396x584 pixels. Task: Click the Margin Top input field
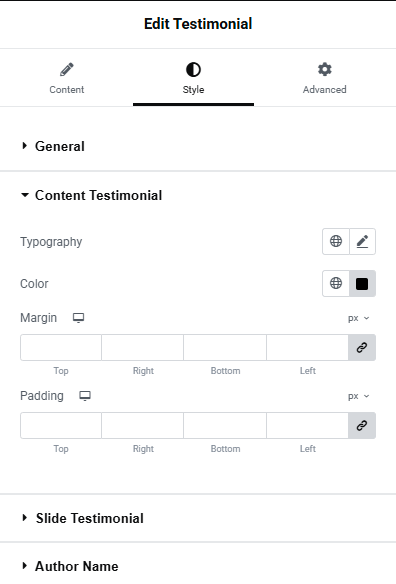click(x=61, y=347)
